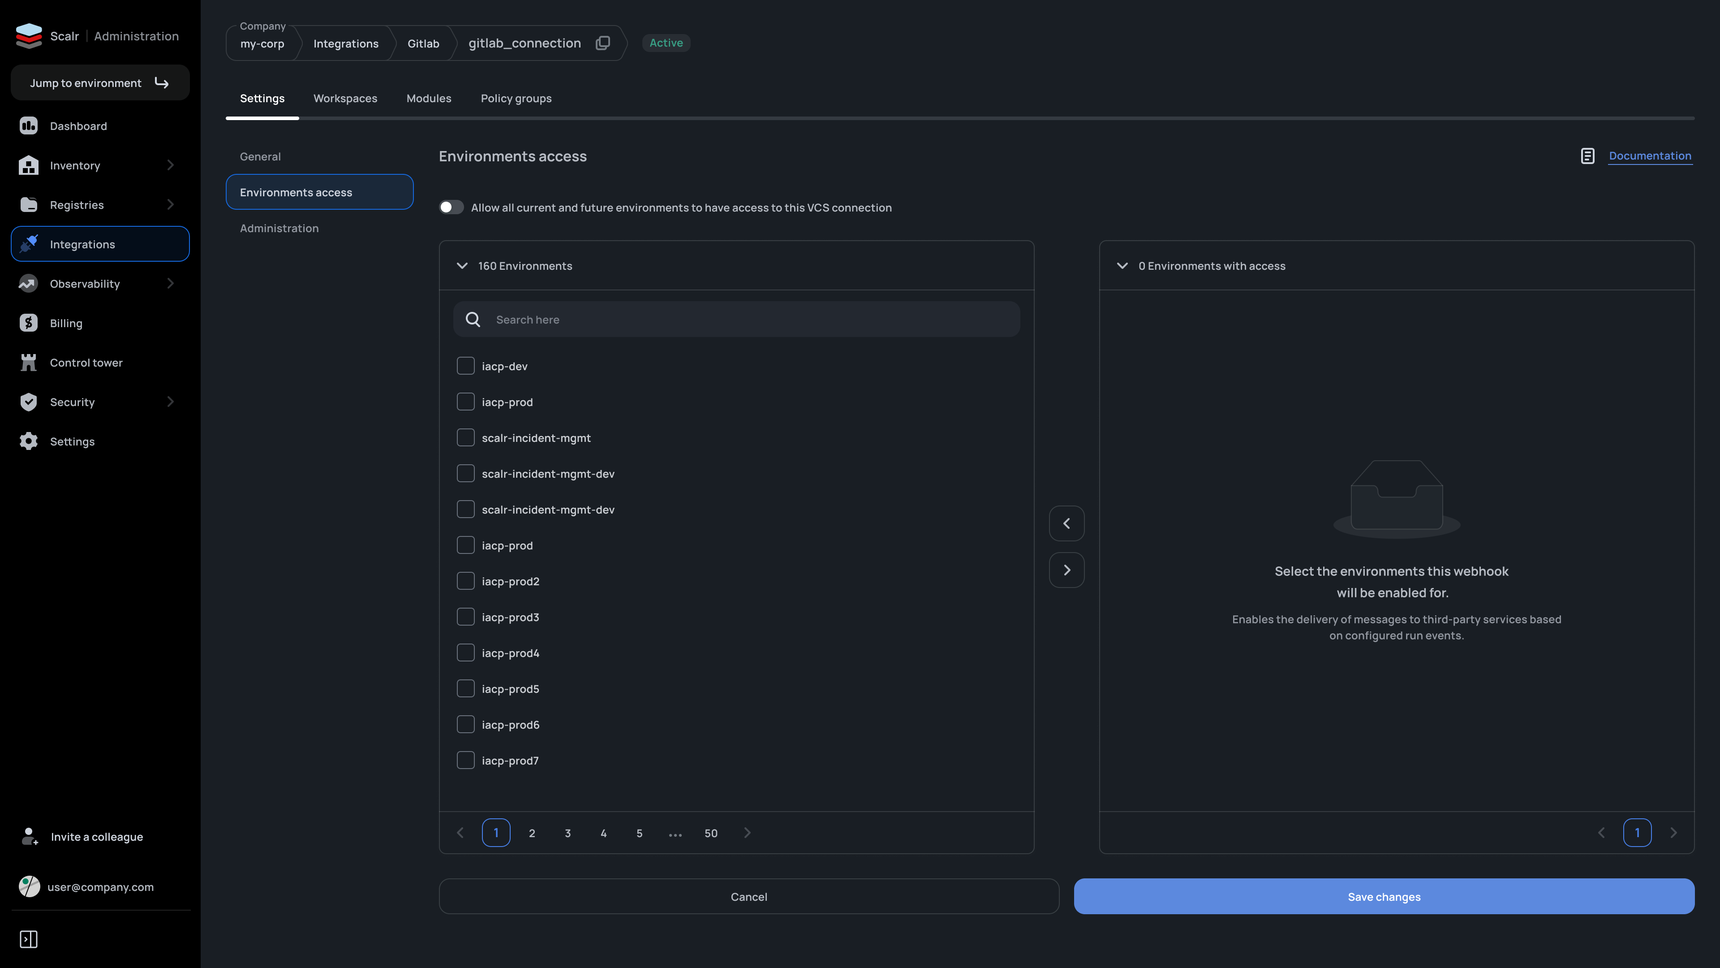
Task: Click the Dashboard sidebar icon
Action: [29, 126]
